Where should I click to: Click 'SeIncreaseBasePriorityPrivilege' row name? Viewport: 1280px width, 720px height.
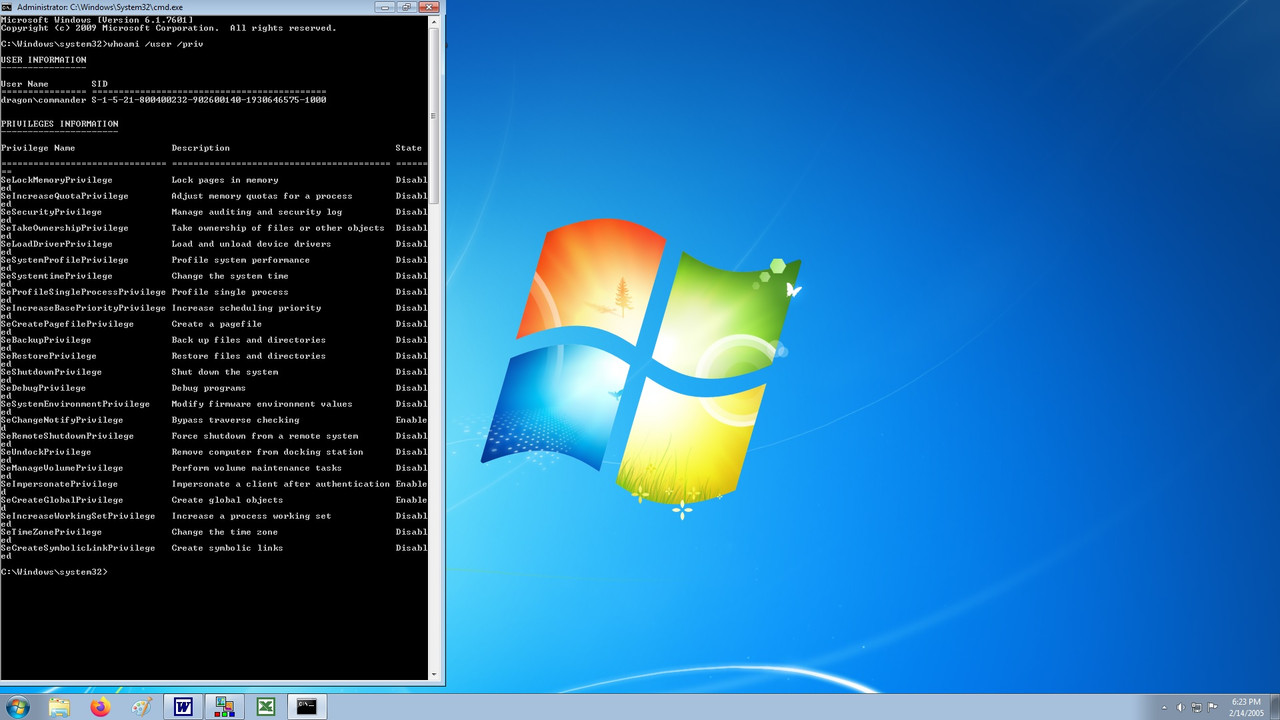click(x=83, y=308)
